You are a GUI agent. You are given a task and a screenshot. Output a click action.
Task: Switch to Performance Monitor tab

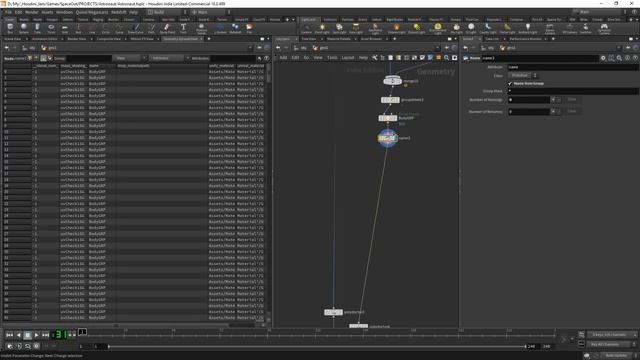tap(525, 39)
